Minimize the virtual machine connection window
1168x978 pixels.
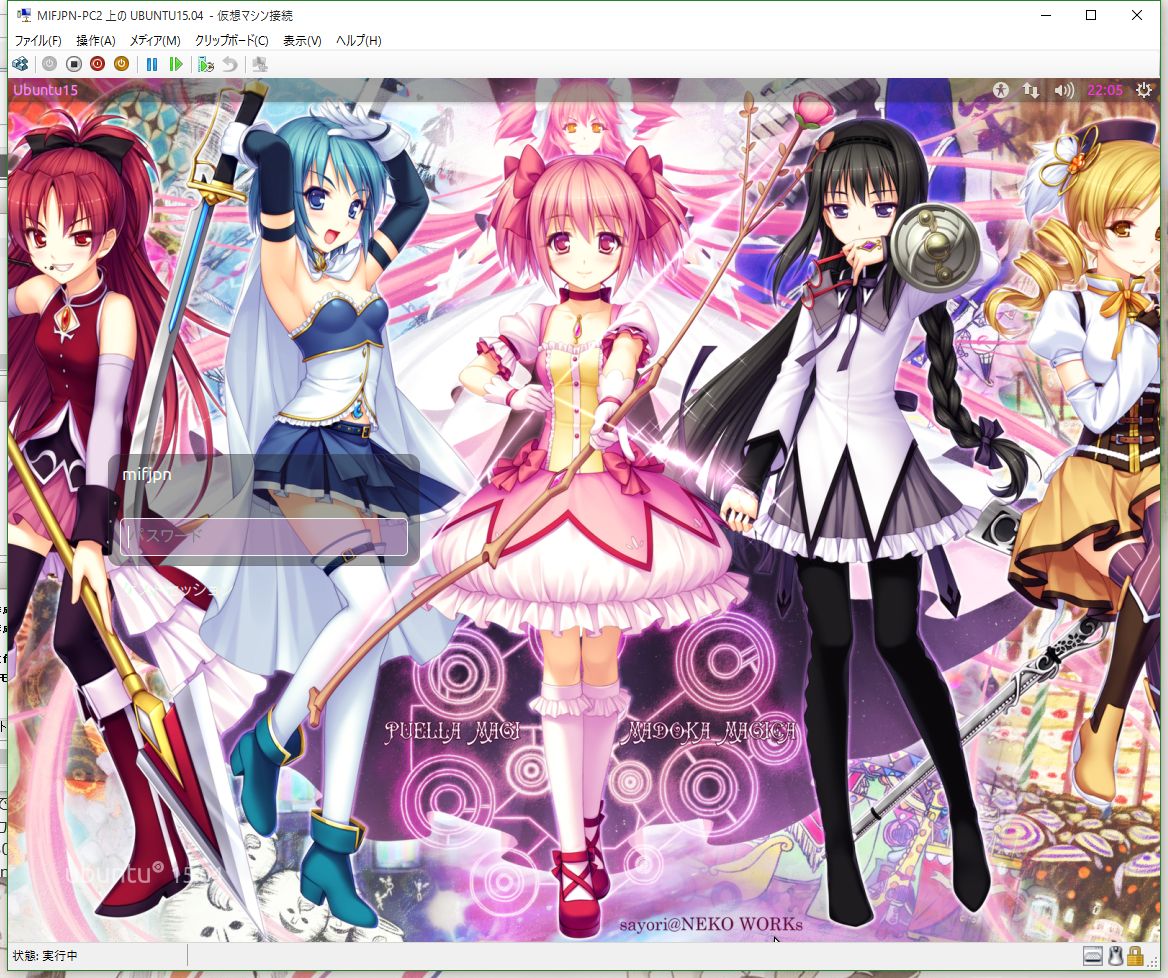(x=1046, y=15)
